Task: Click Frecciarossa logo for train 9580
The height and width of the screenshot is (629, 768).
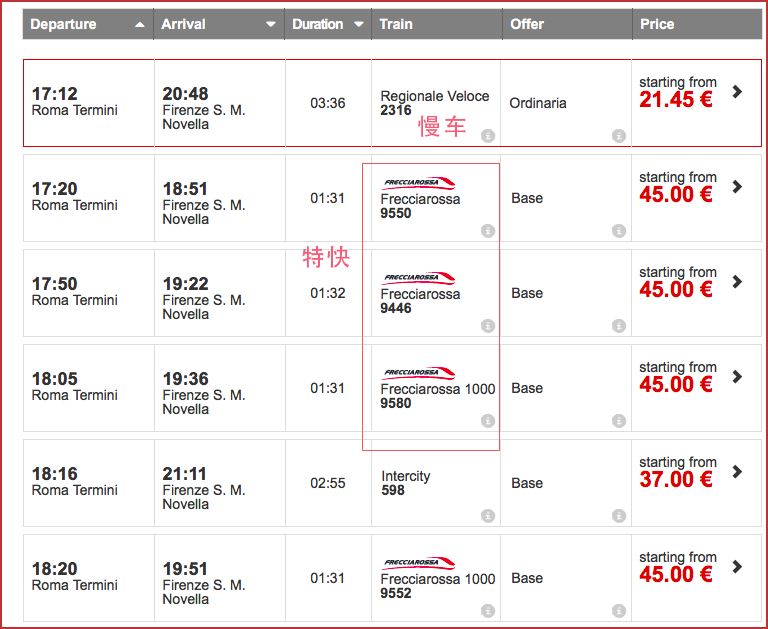Action: click(418, 373)
